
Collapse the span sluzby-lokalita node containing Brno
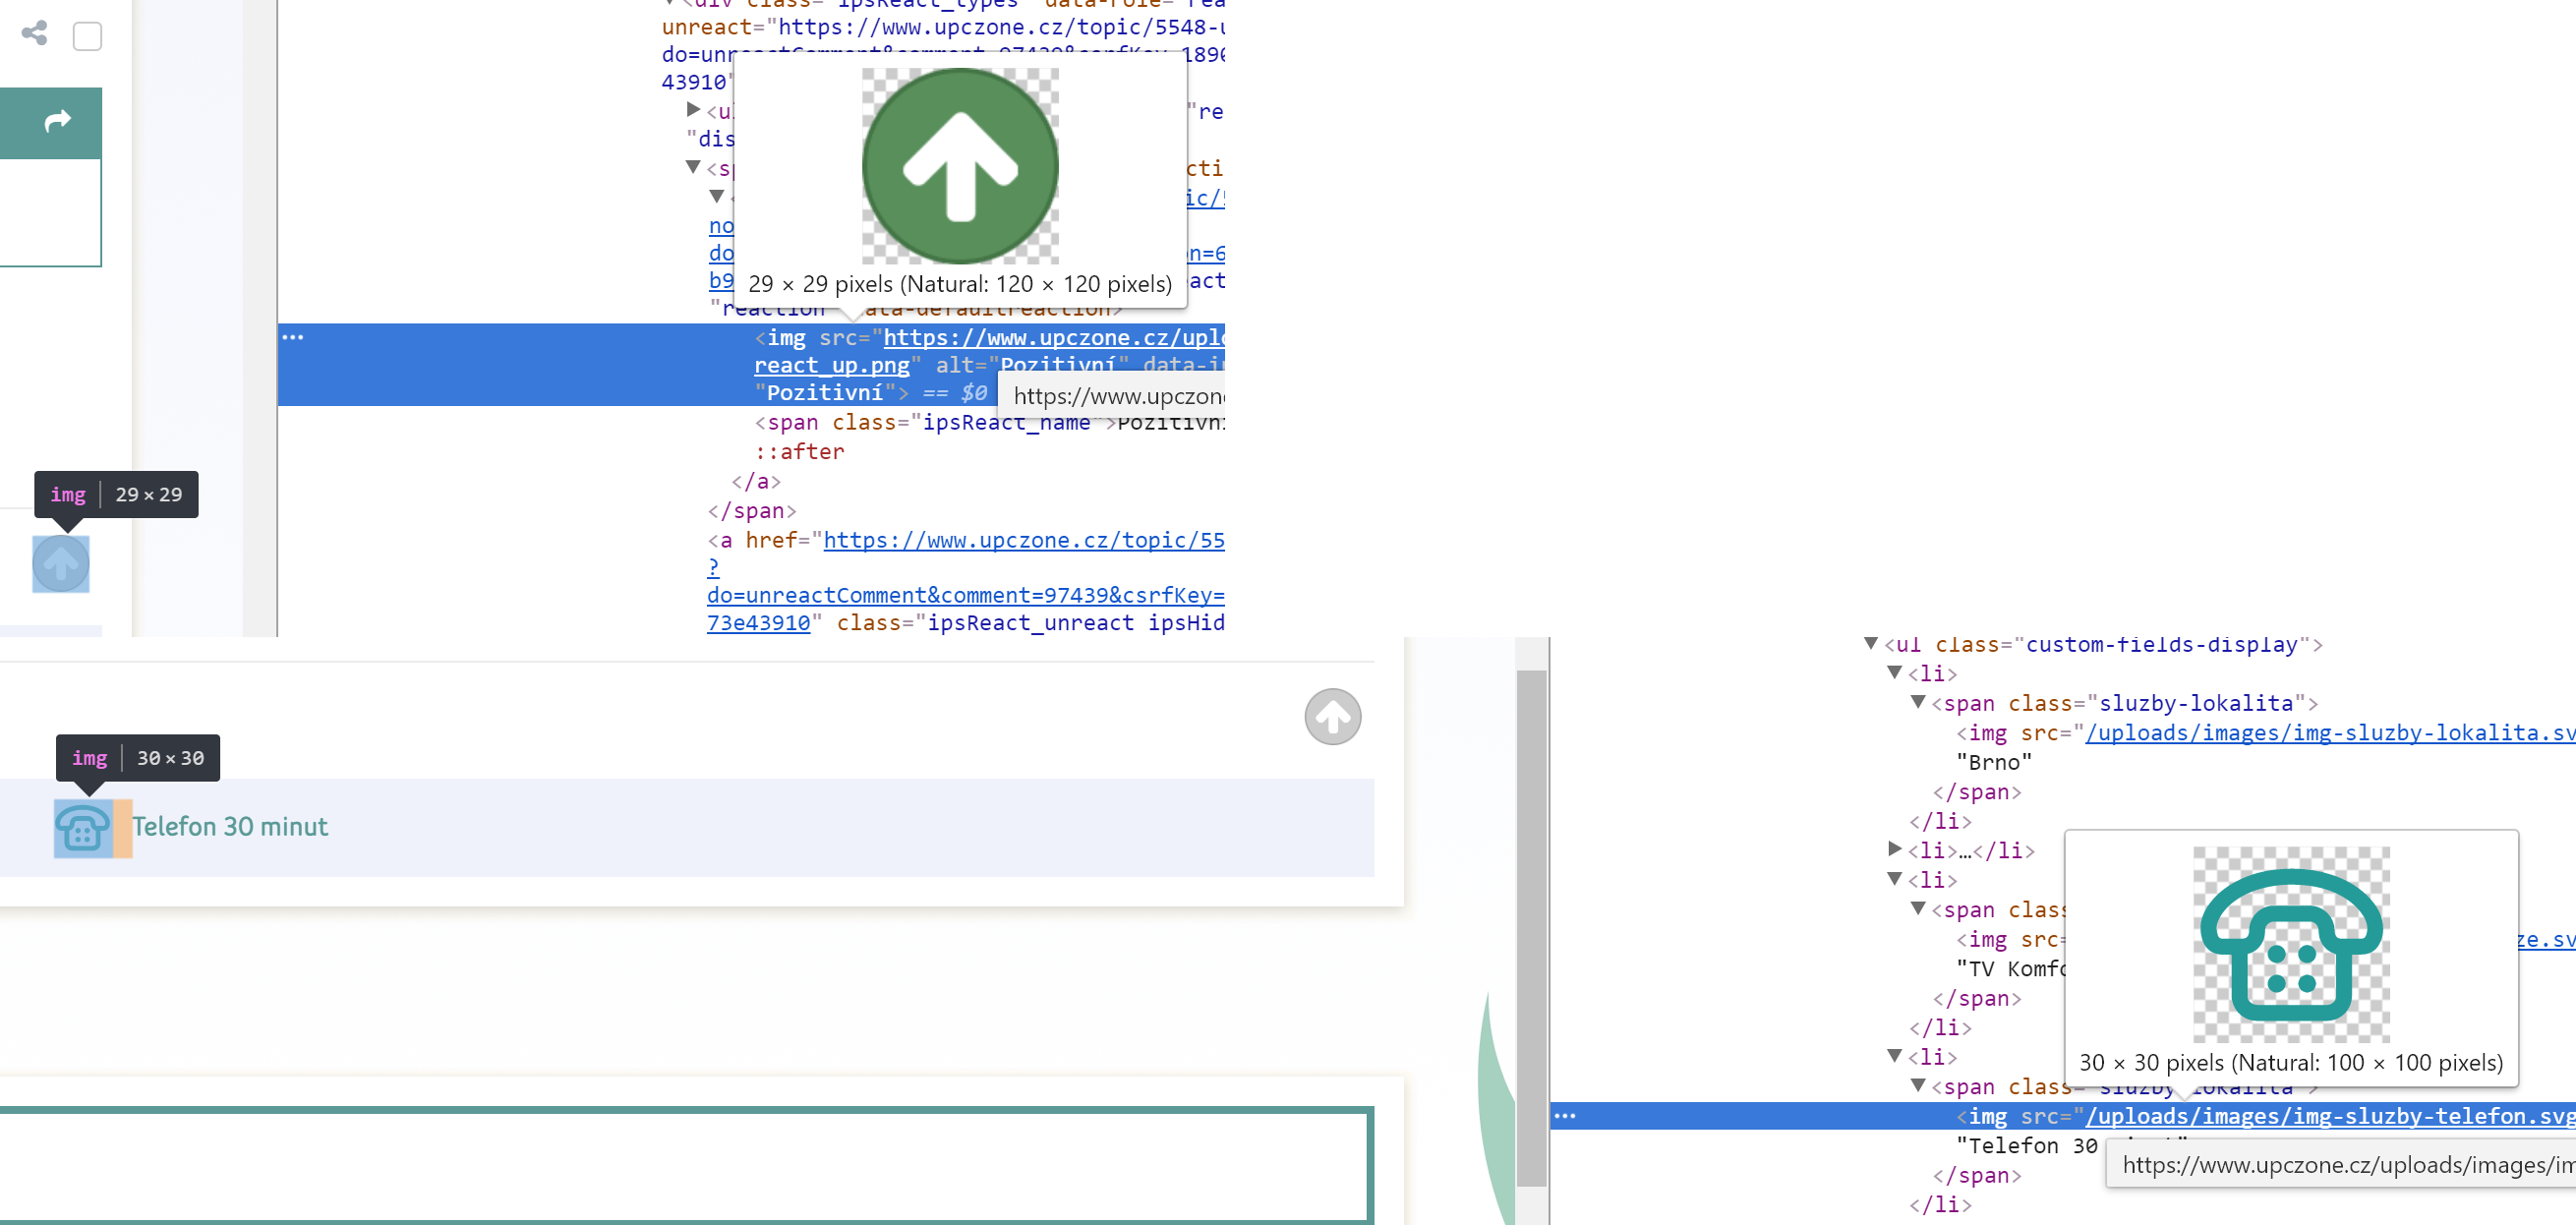[x=1917, y=703]
